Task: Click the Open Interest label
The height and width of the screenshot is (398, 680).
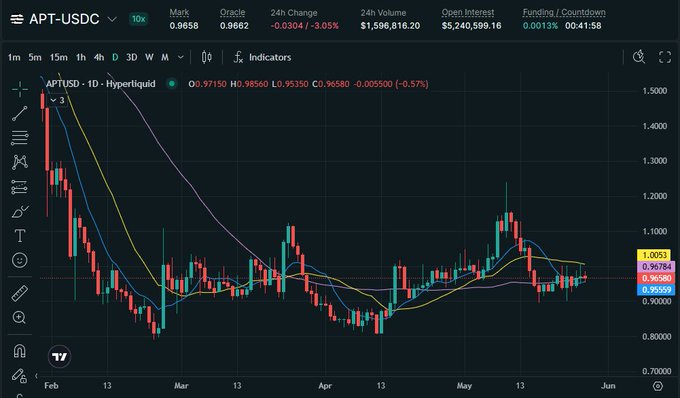Action: [x=468, y=13]
